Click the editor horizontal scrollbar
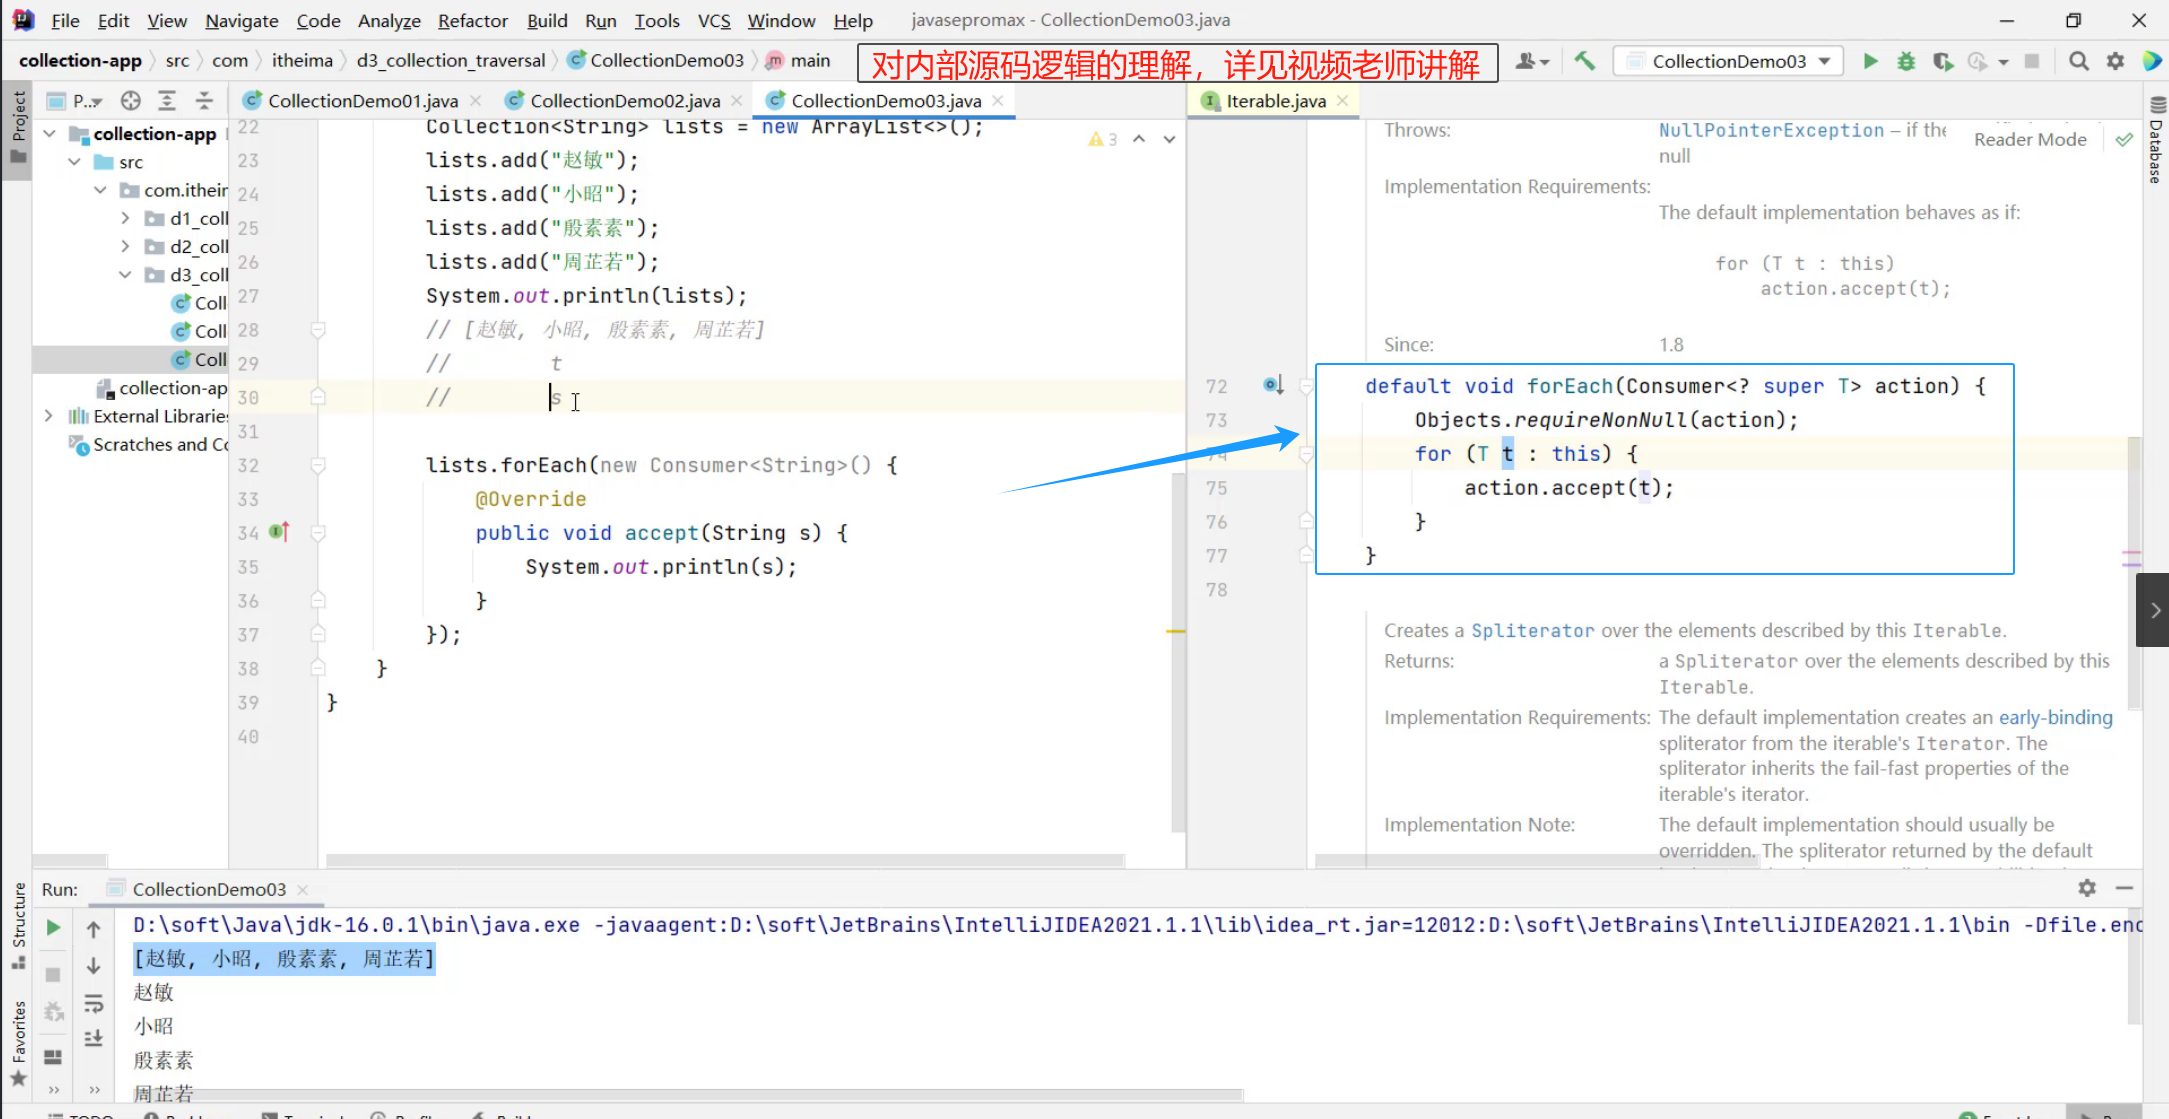 [725, 860]
